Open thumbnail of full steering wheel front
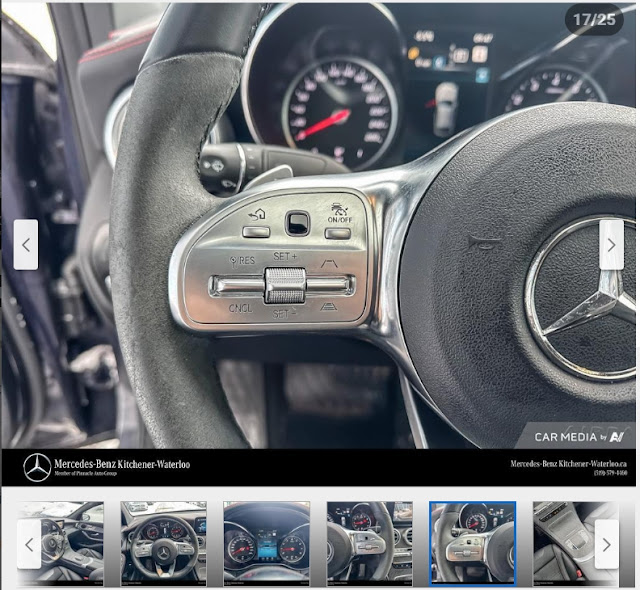The image size is (640, 590). [163, 544]
